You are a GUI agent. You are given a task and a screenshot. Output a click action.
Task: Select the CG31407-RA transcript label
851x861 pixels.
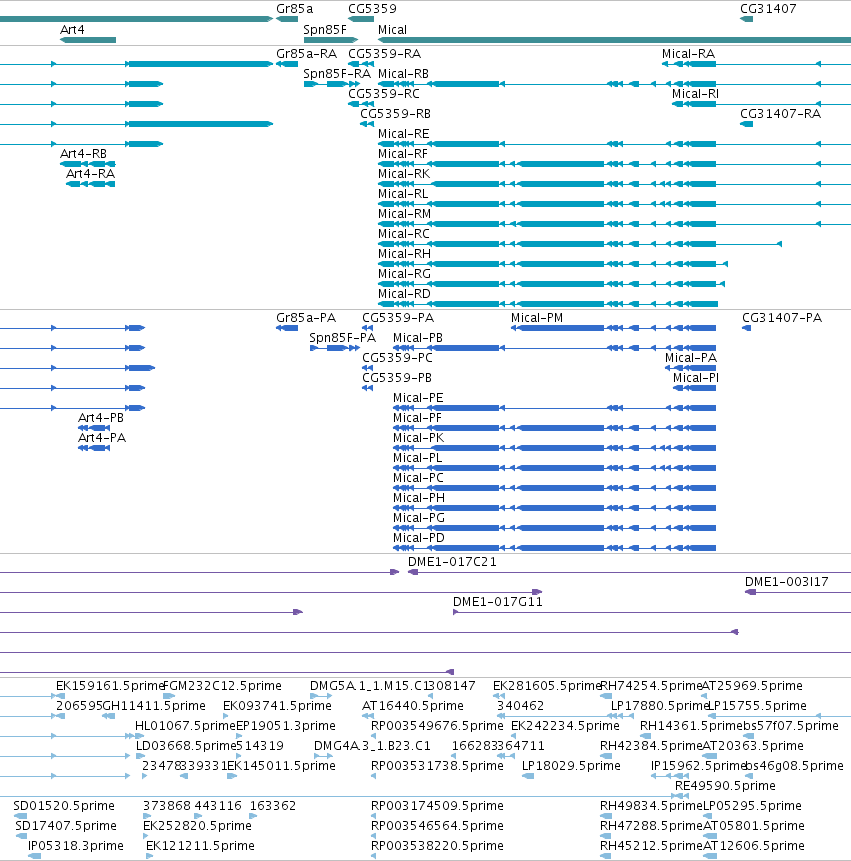point(780,114)
